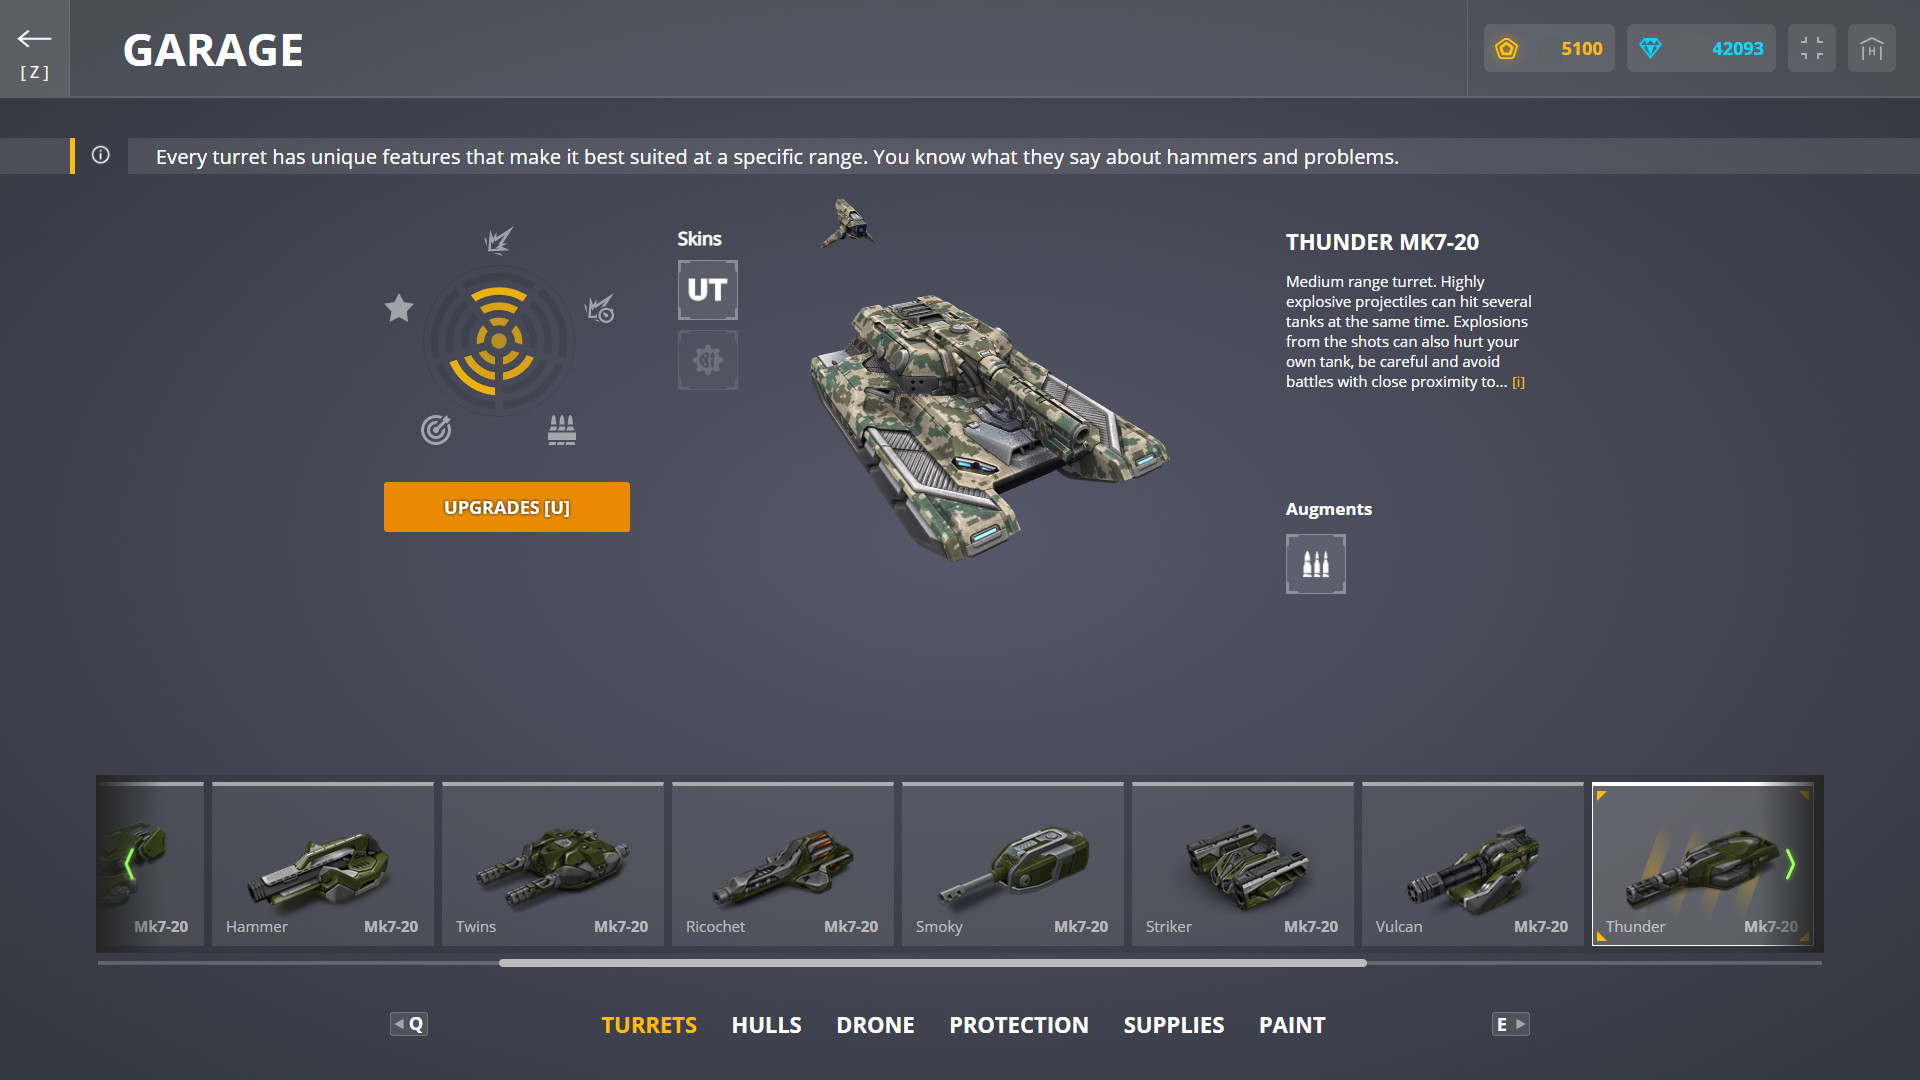Select the garage hangar icon top right
1920x1080 pixels.
coord(1871,47)
